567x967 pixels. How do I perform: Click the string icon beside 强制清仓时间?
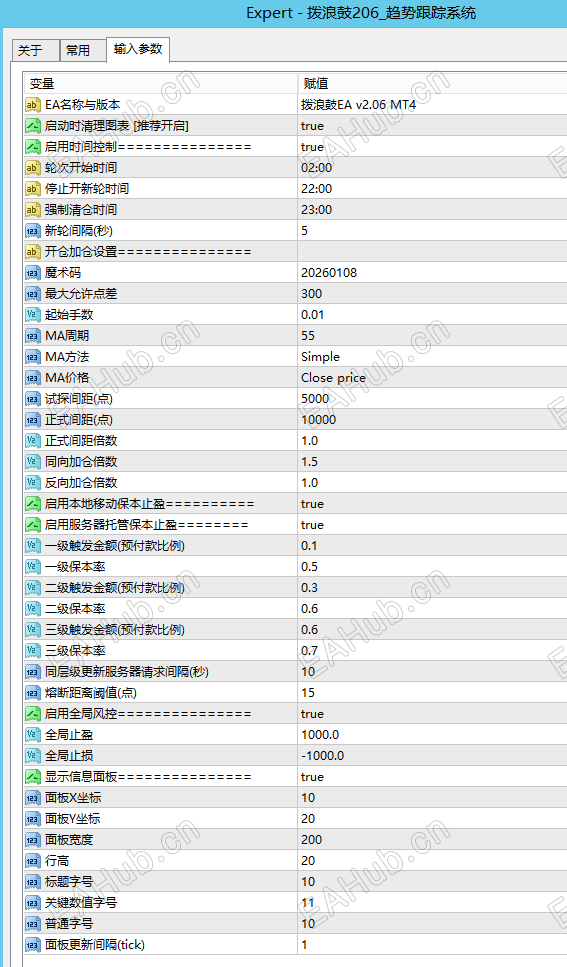(x=33, y=210)
